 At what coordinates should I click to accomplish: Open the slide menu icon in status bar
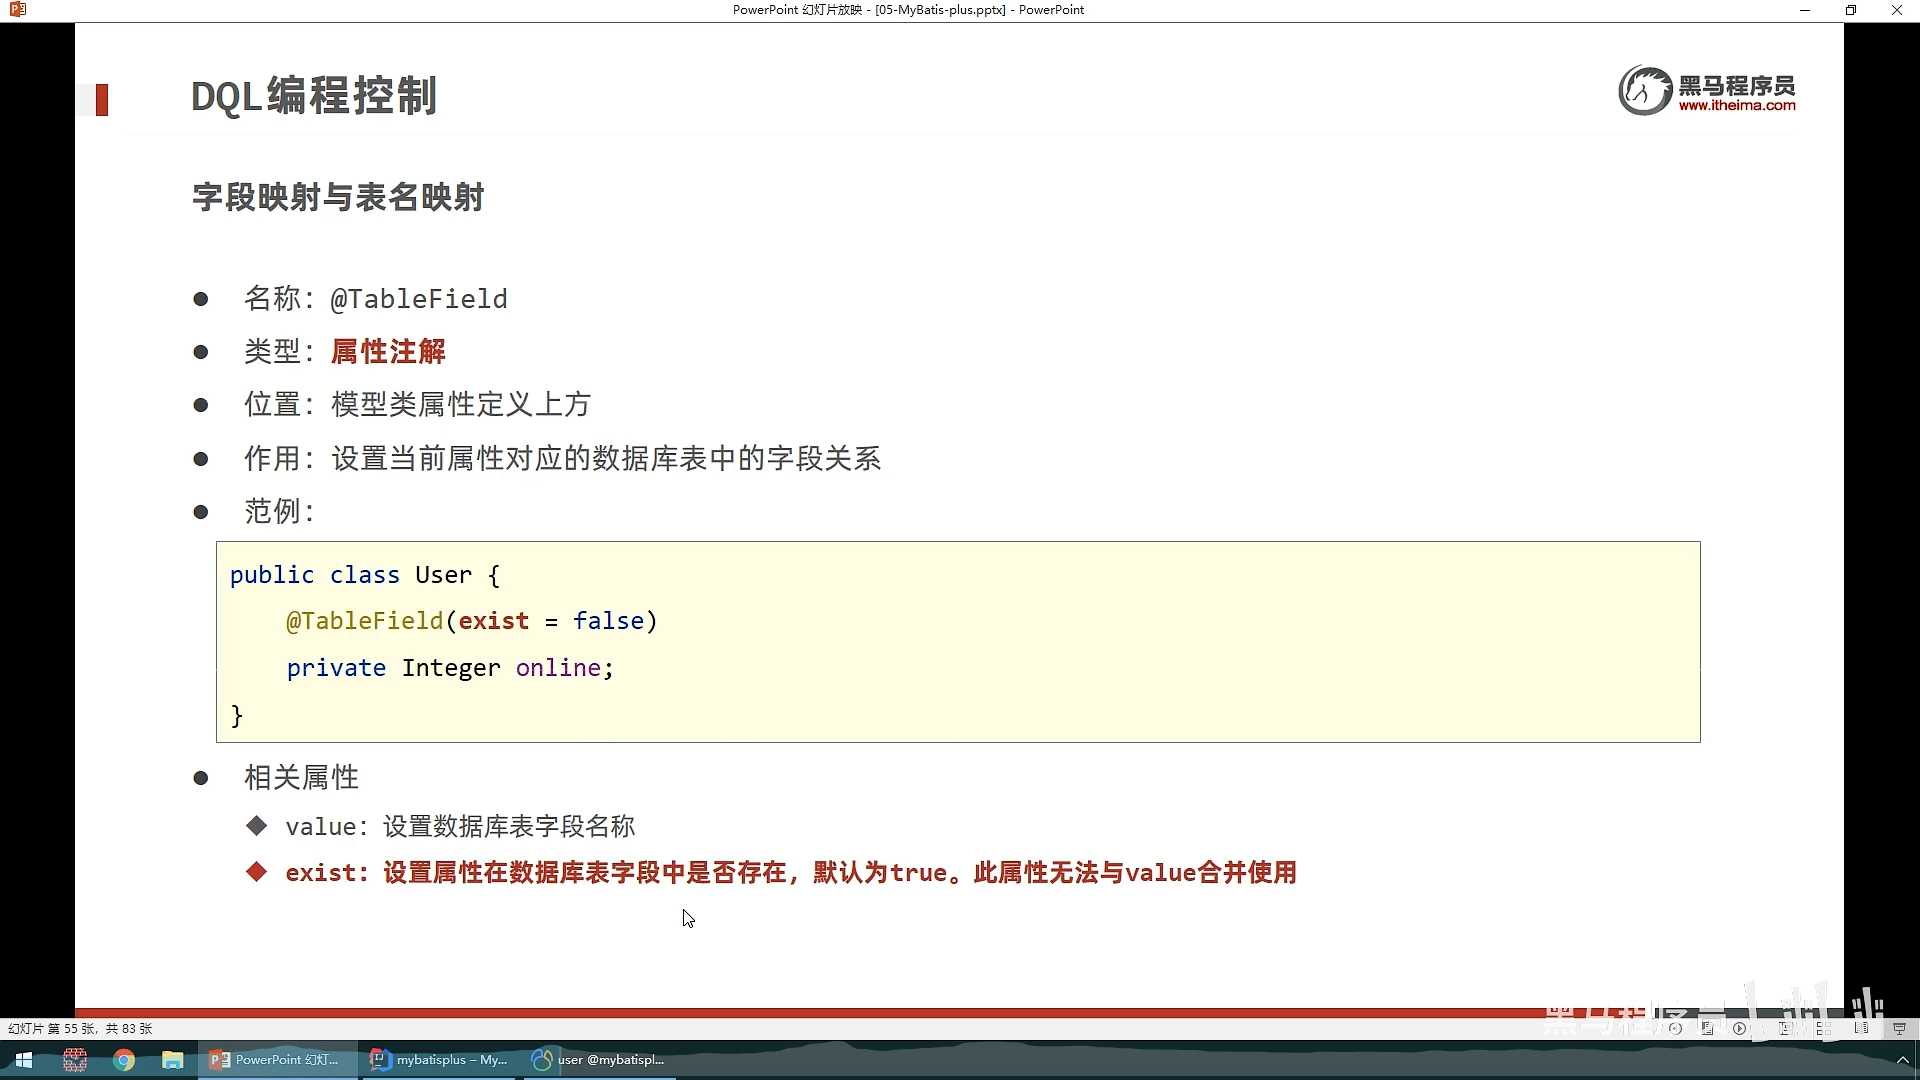coord(1707,1028)
